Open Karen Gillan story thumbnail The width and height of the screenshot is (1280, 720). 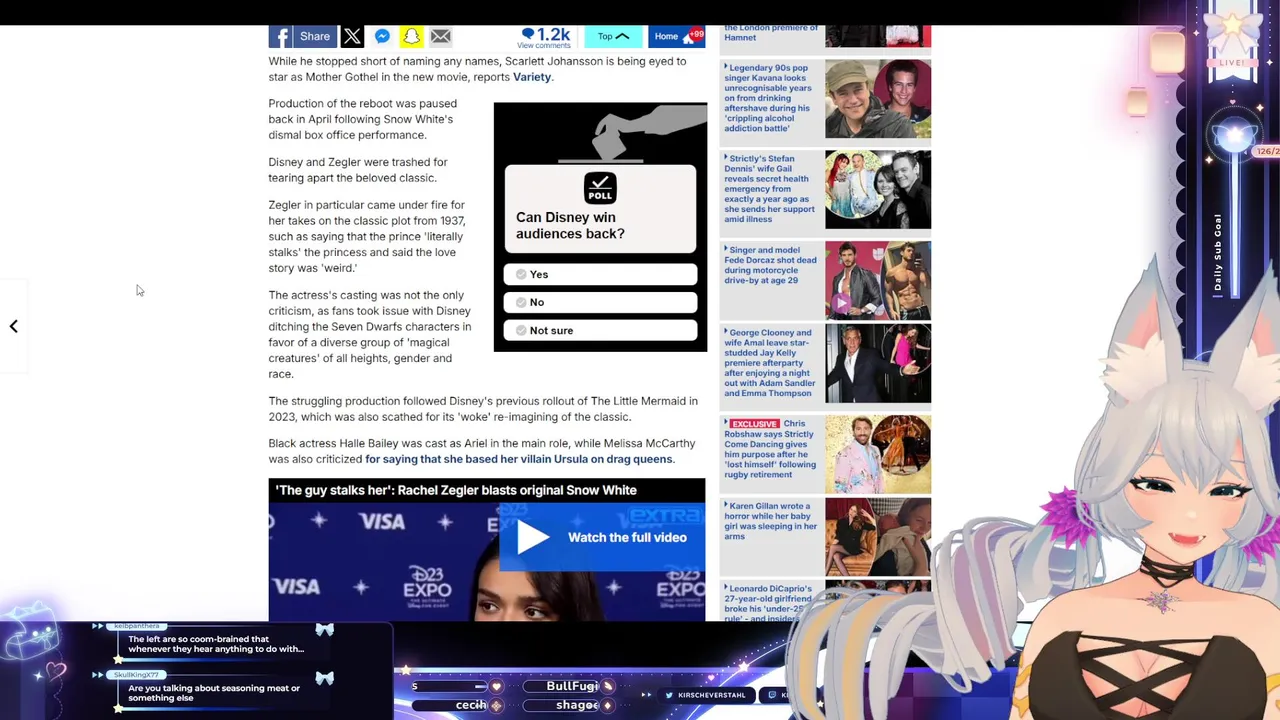[x=878, y=537]
